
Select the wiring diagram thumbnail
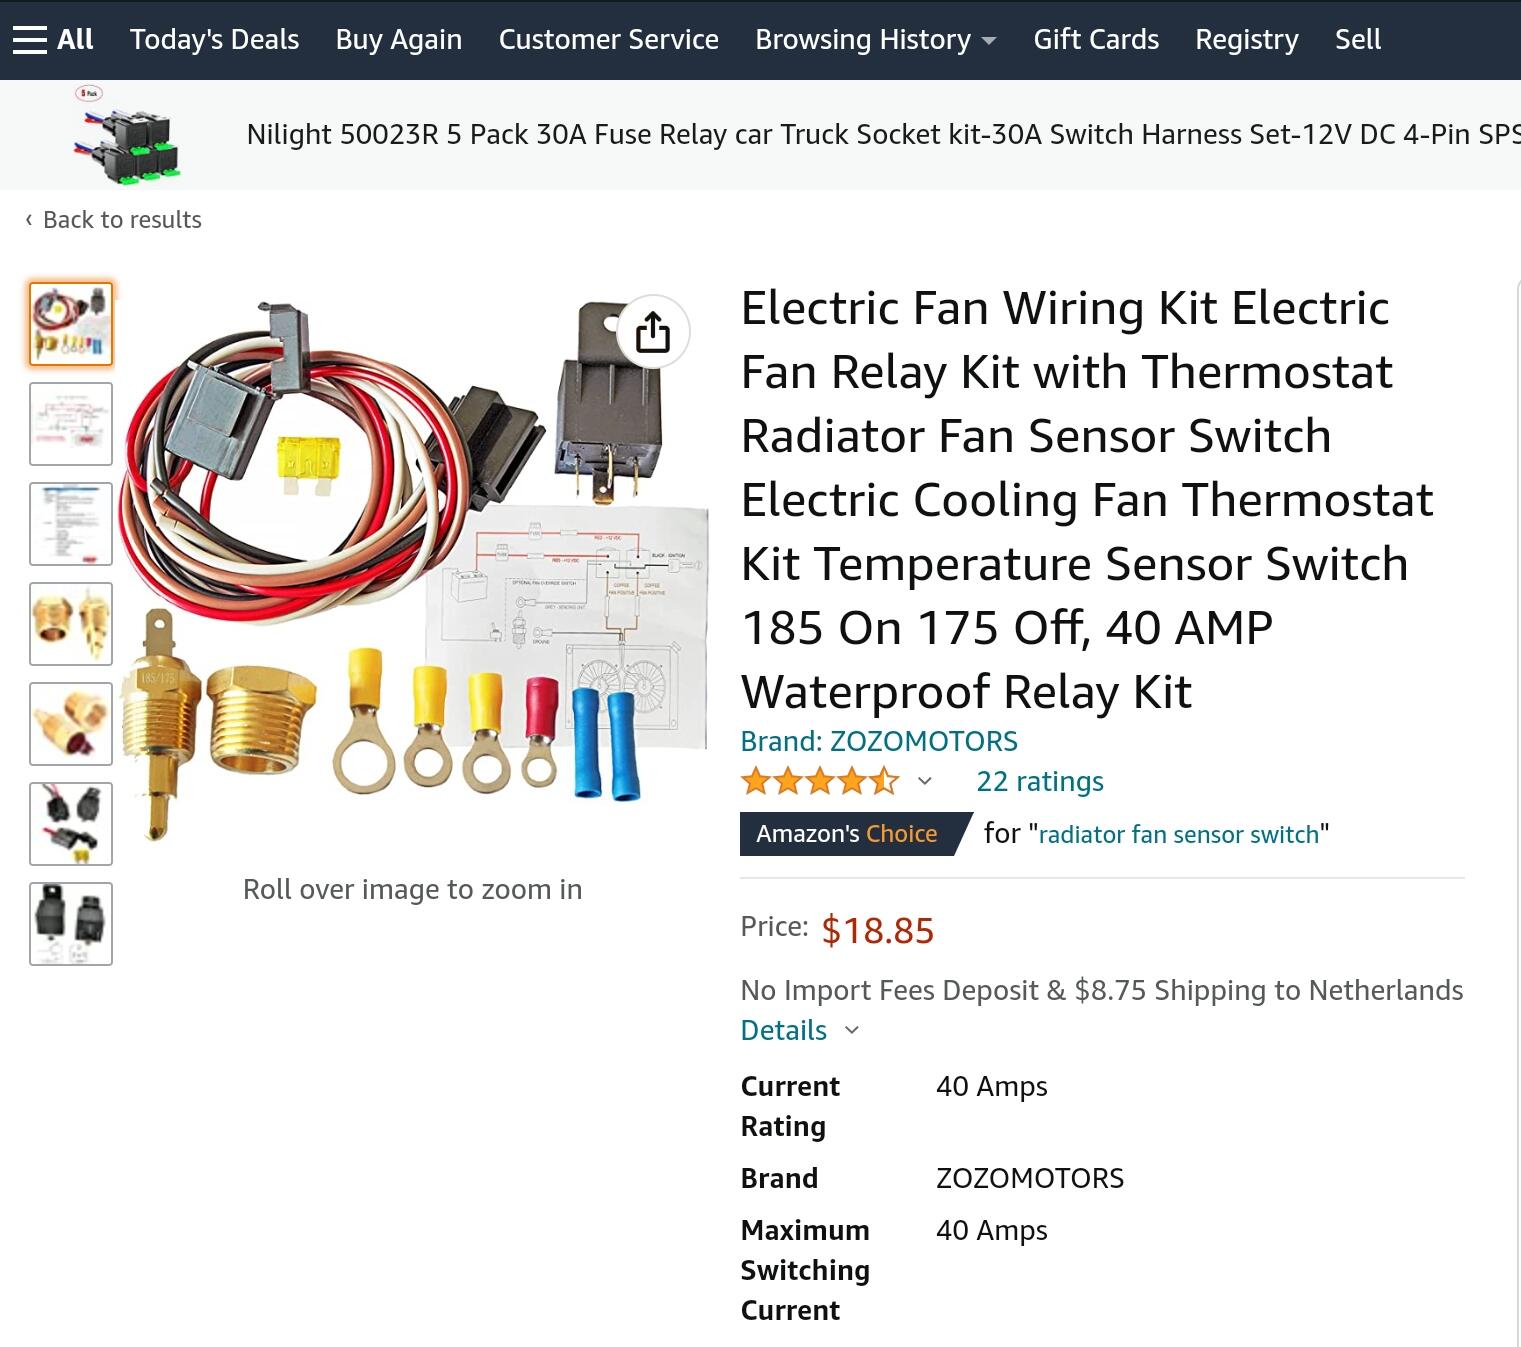point(71,424)
